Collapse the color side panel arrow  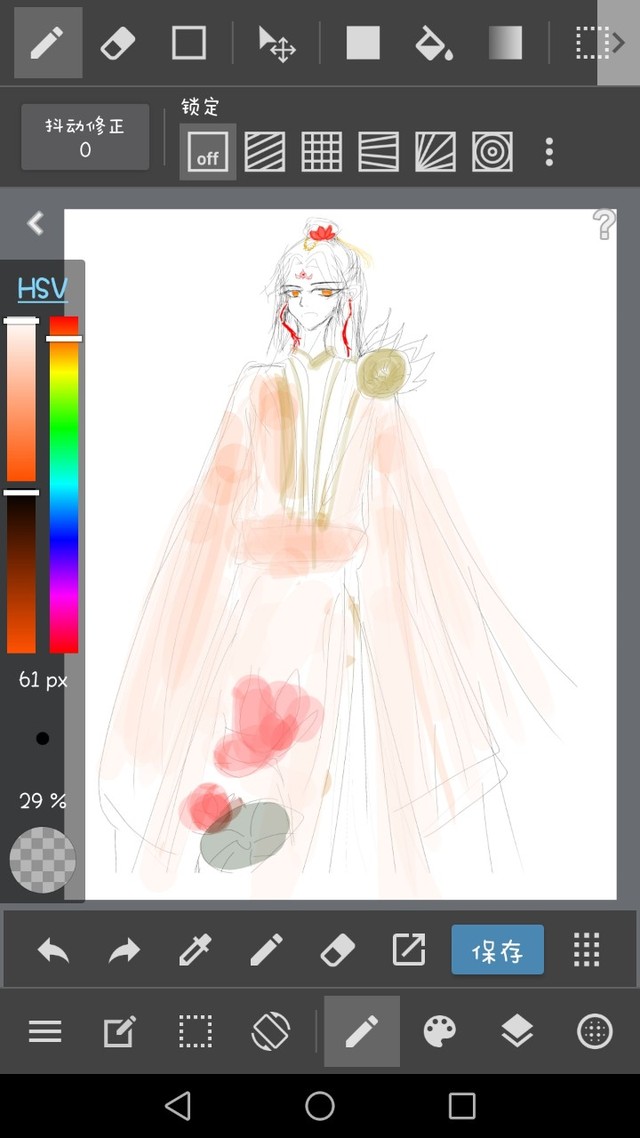(x=36, y=223)
